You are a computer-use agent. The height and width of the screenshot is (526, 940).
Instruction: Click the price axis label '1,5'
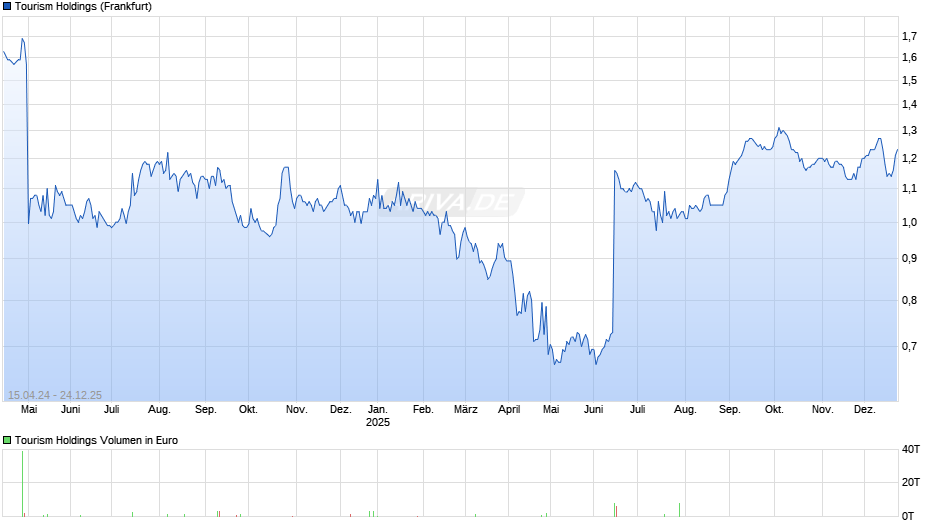coord(909,80)
